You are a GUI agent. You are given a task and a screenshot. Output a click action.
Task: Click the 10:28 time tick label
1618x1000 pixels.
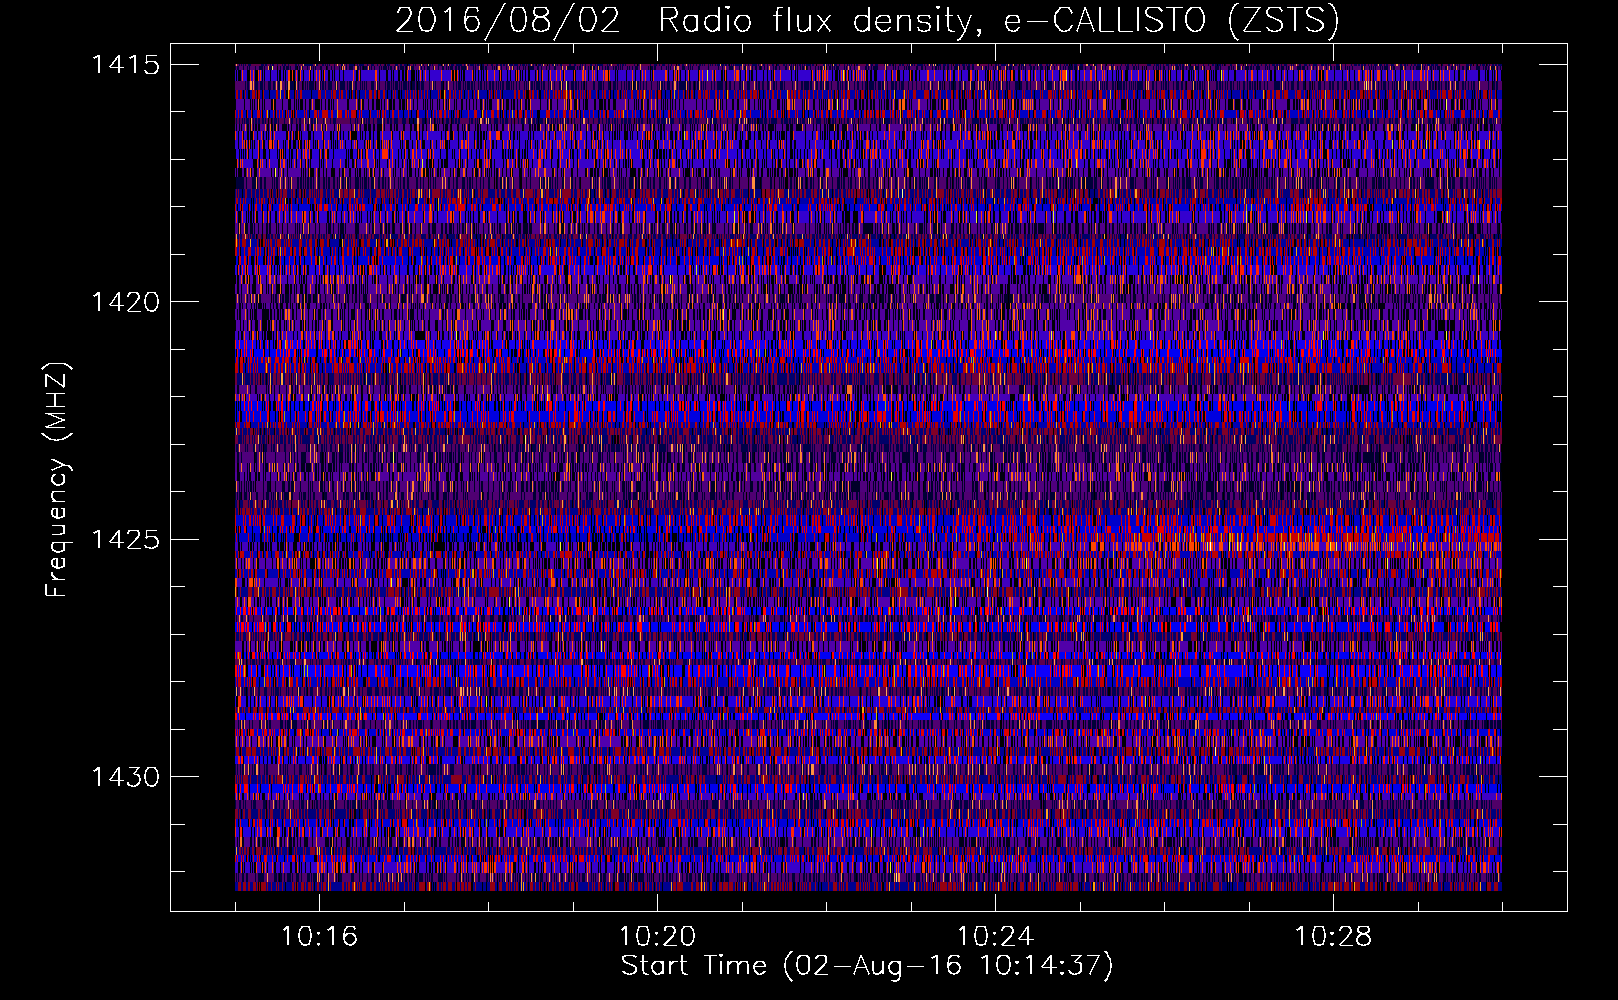(1333, 937)
